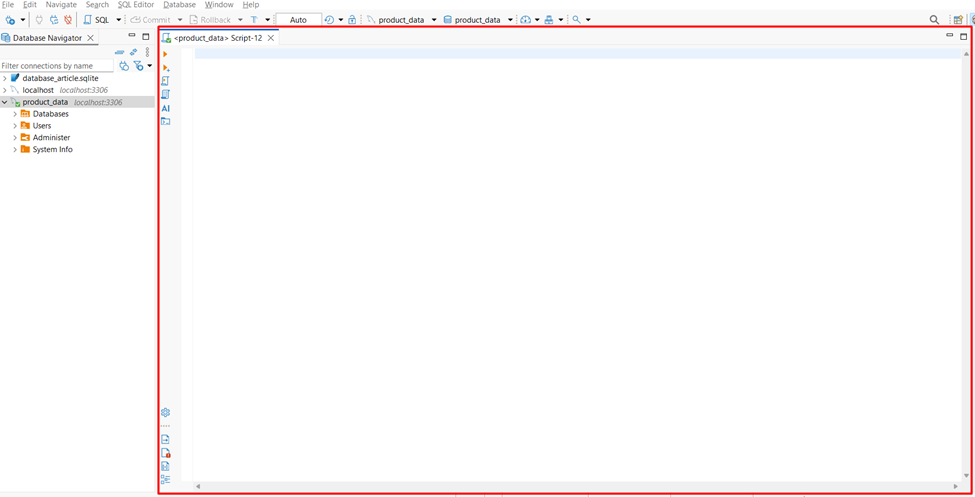Open the Navigate menu
The image size is (975, 497).
pos(61,4)
